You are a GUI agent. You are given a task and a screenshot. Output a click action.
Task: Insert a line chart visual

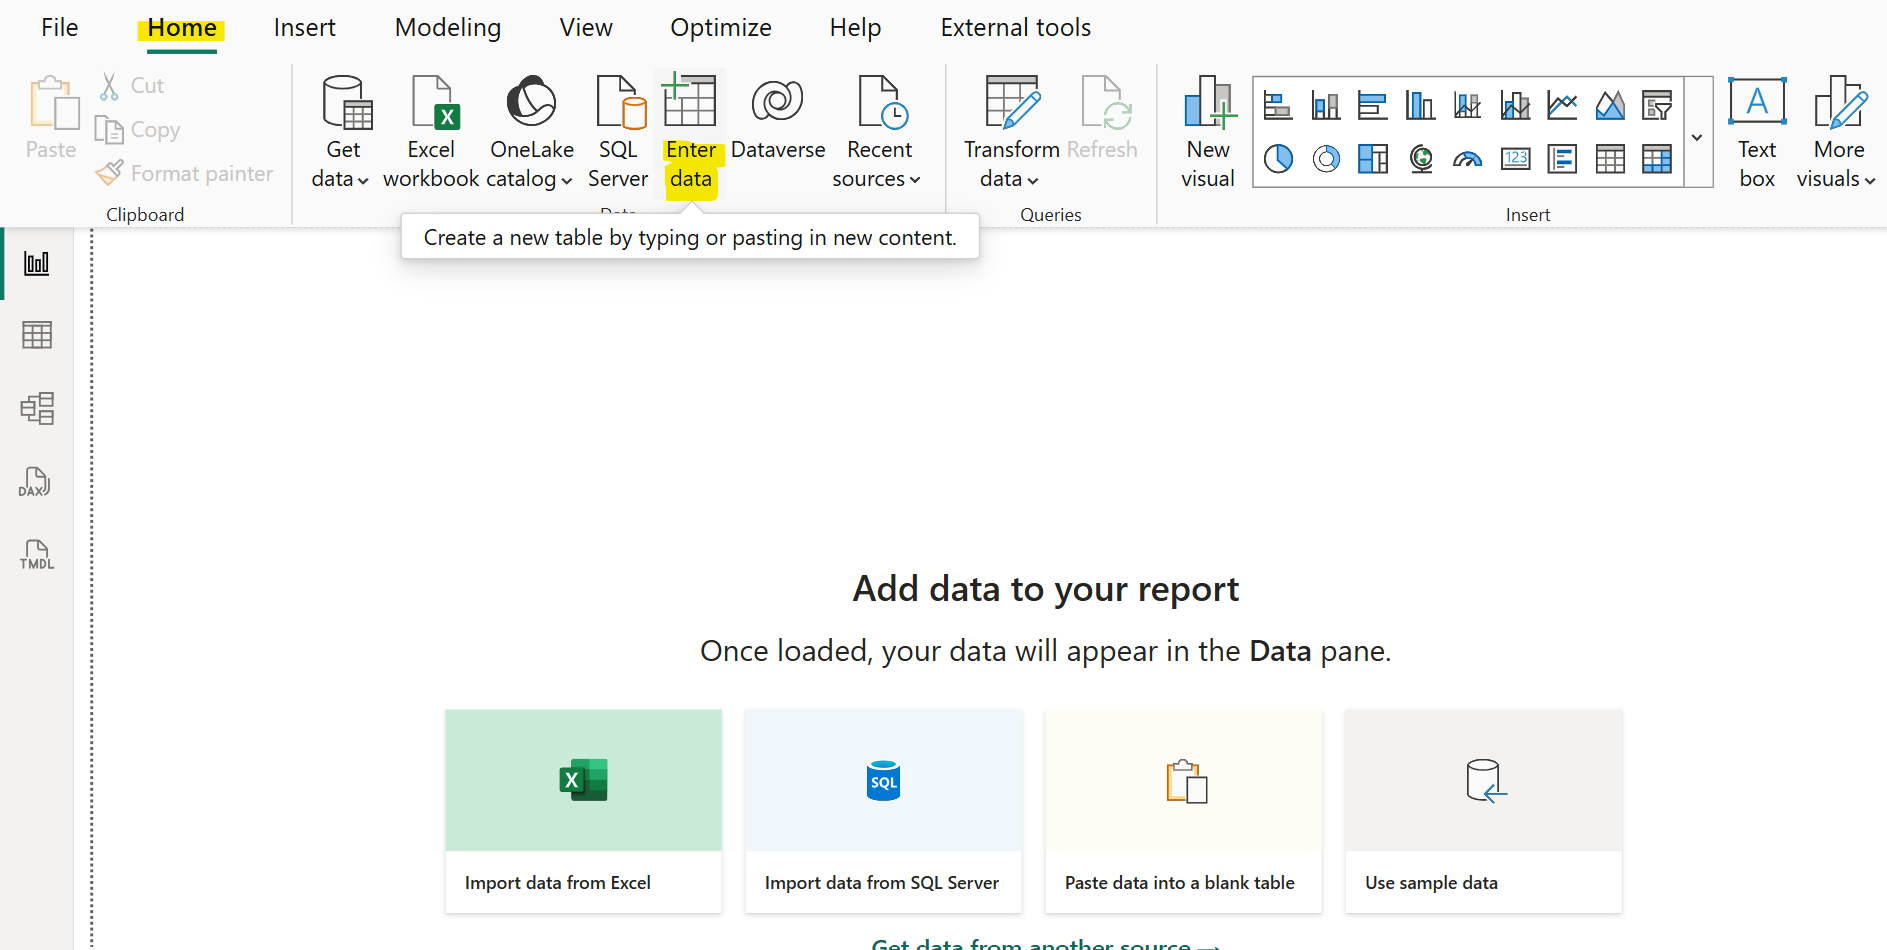1562,105
